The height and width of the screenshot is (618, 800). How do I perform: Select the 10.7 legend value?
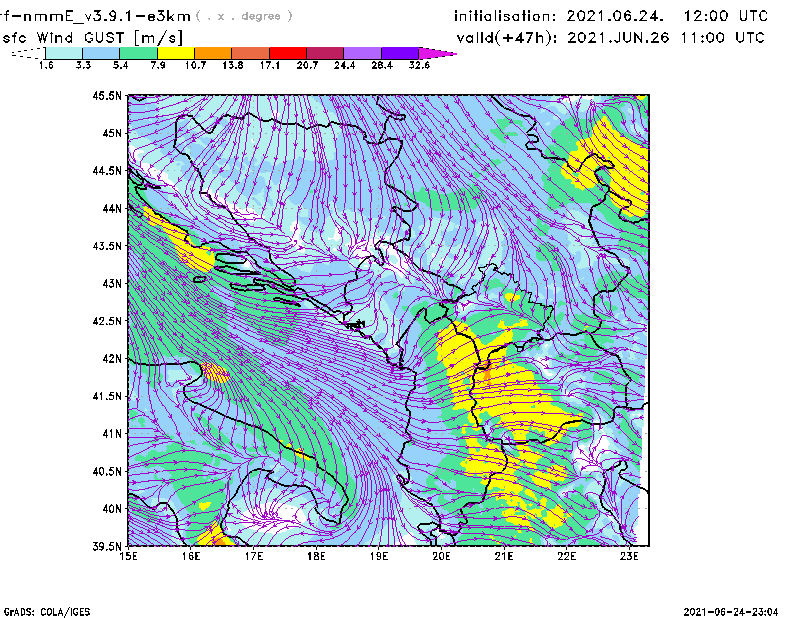coord(195,65)
